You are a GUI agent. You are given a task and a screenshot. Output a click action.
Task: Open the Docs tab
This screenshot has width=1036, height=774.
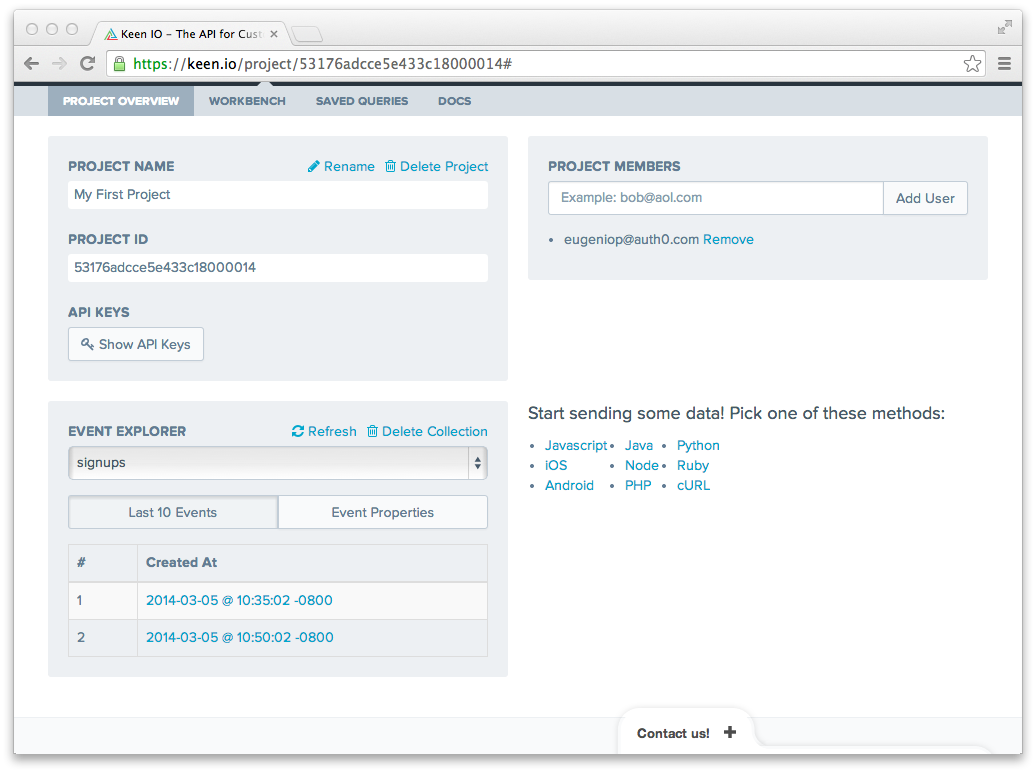(x=455, y=101)
